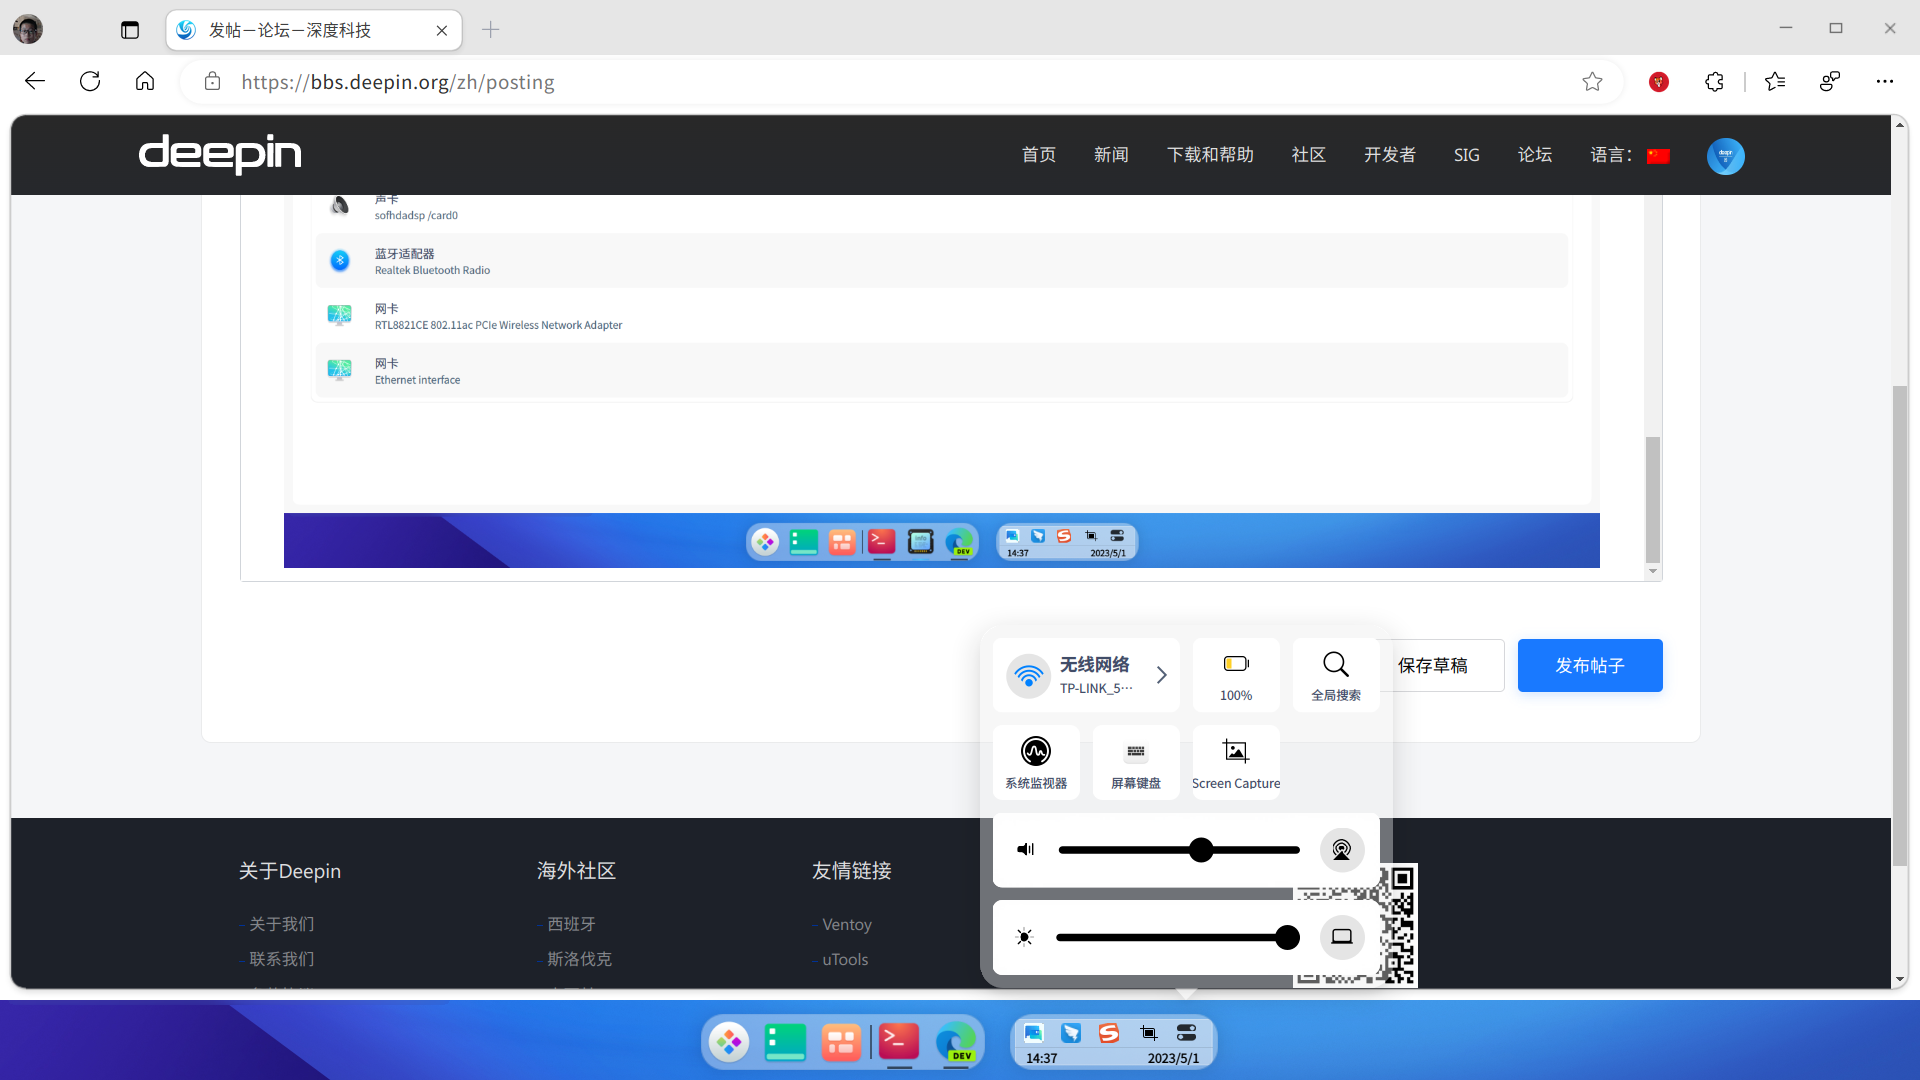This screenshot has height=1080, width=1920.
Task: Toggle quick settings switch icon in tray
Action: (x=1187, y=1033)
